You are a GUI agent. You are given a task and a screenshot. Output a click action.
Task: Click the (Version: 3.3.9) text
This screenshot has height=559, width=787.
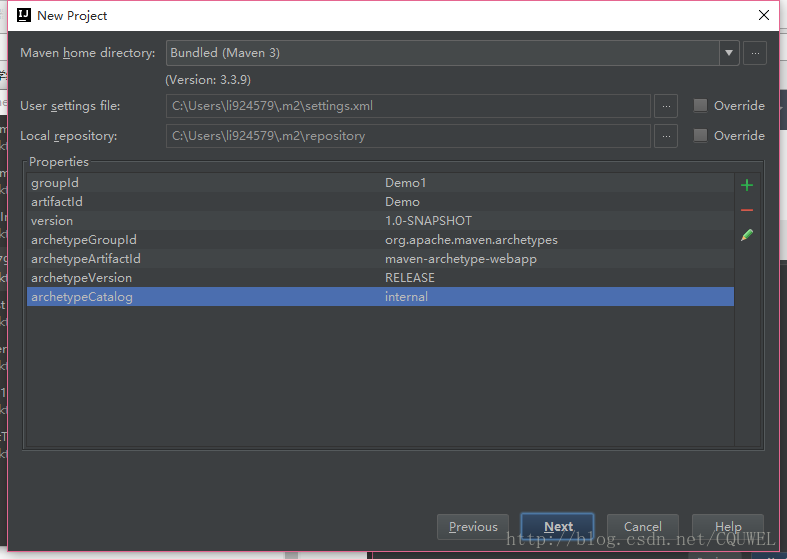pos(208,80)
